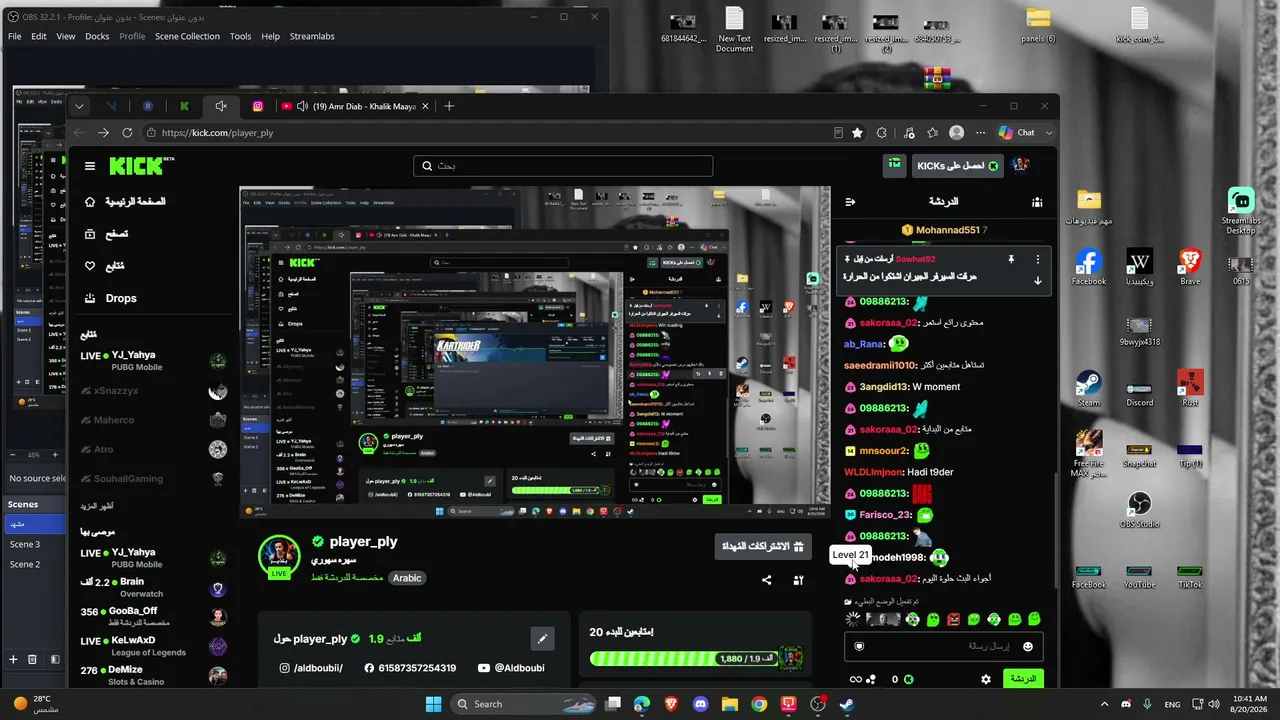Open the browser tab list dropdown
Viewport: 1280px width, 720px height.
(79, 106)
